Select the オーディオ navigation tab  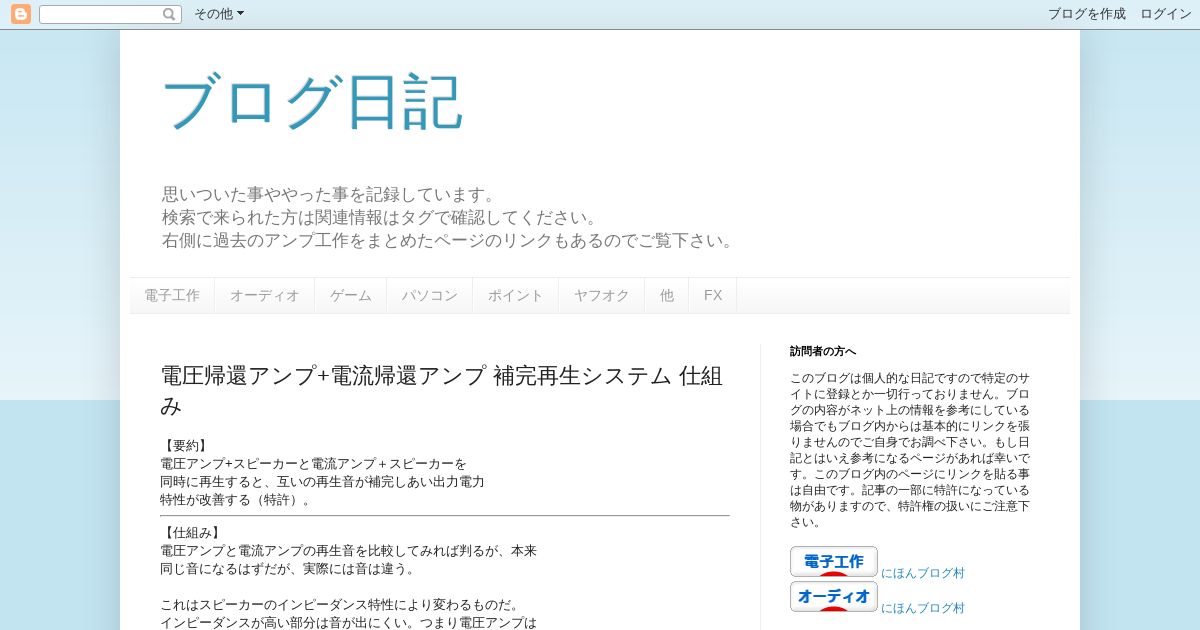(265, 296)
